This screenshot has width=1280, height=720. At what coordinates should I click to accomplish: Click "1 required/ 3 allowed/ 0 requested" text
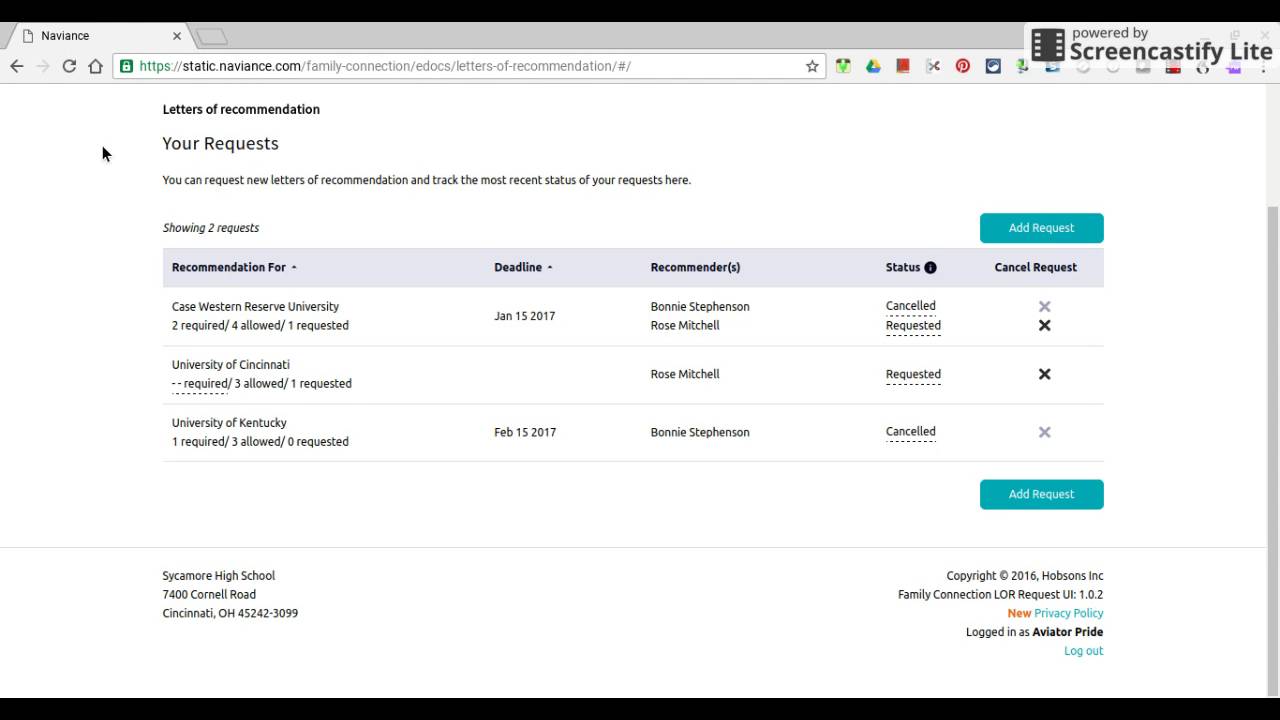coord(260,441)
